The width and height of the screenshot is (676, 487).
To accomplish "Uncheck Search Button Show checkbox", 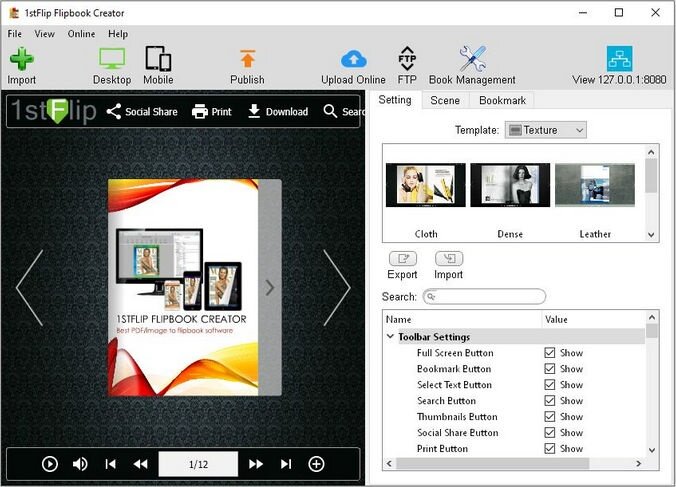I will pos(550,400).
